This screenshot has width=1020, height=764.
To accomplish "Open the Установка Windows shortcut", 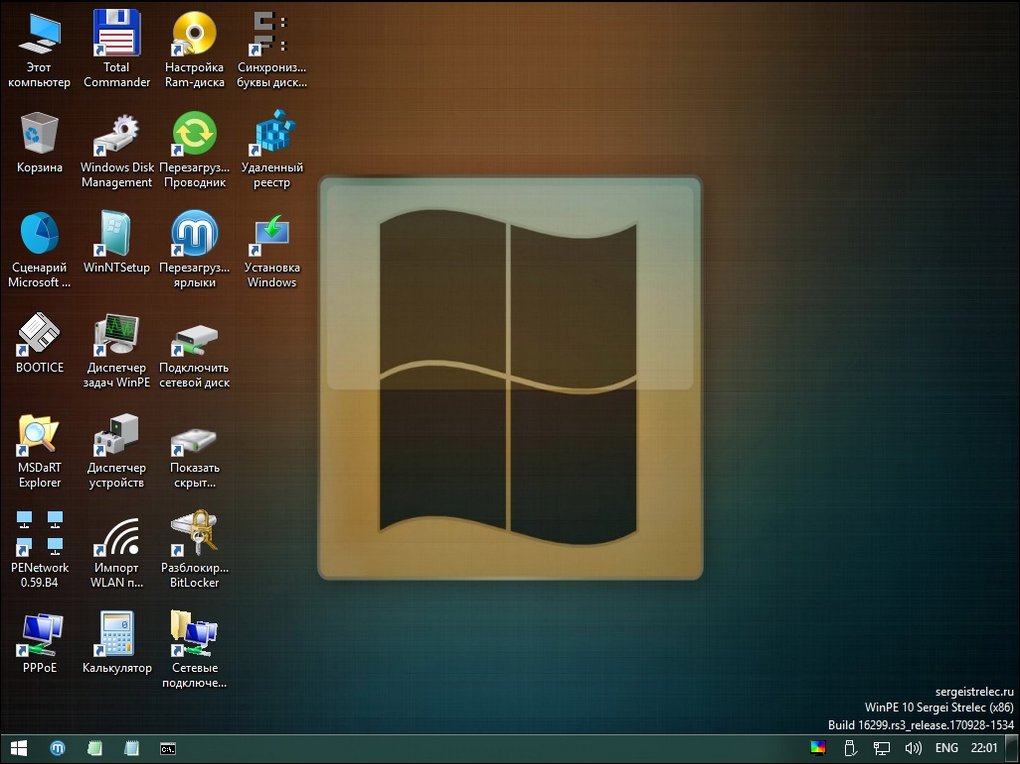I will (x=271, y=251).
